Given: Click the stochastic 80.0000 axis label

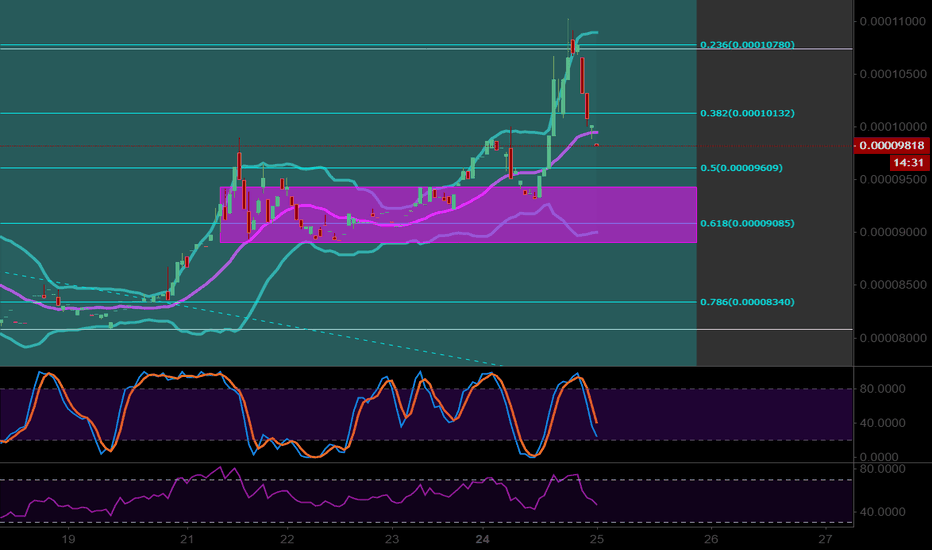Looking at the screenshot, I should [883, 389].
